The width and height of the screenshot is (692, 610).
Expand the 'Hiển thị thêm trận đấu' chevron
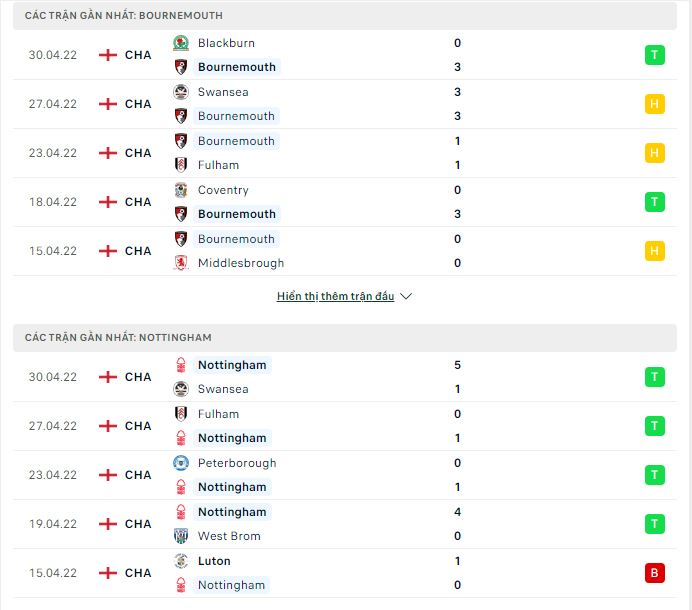[x=406, y=297]
